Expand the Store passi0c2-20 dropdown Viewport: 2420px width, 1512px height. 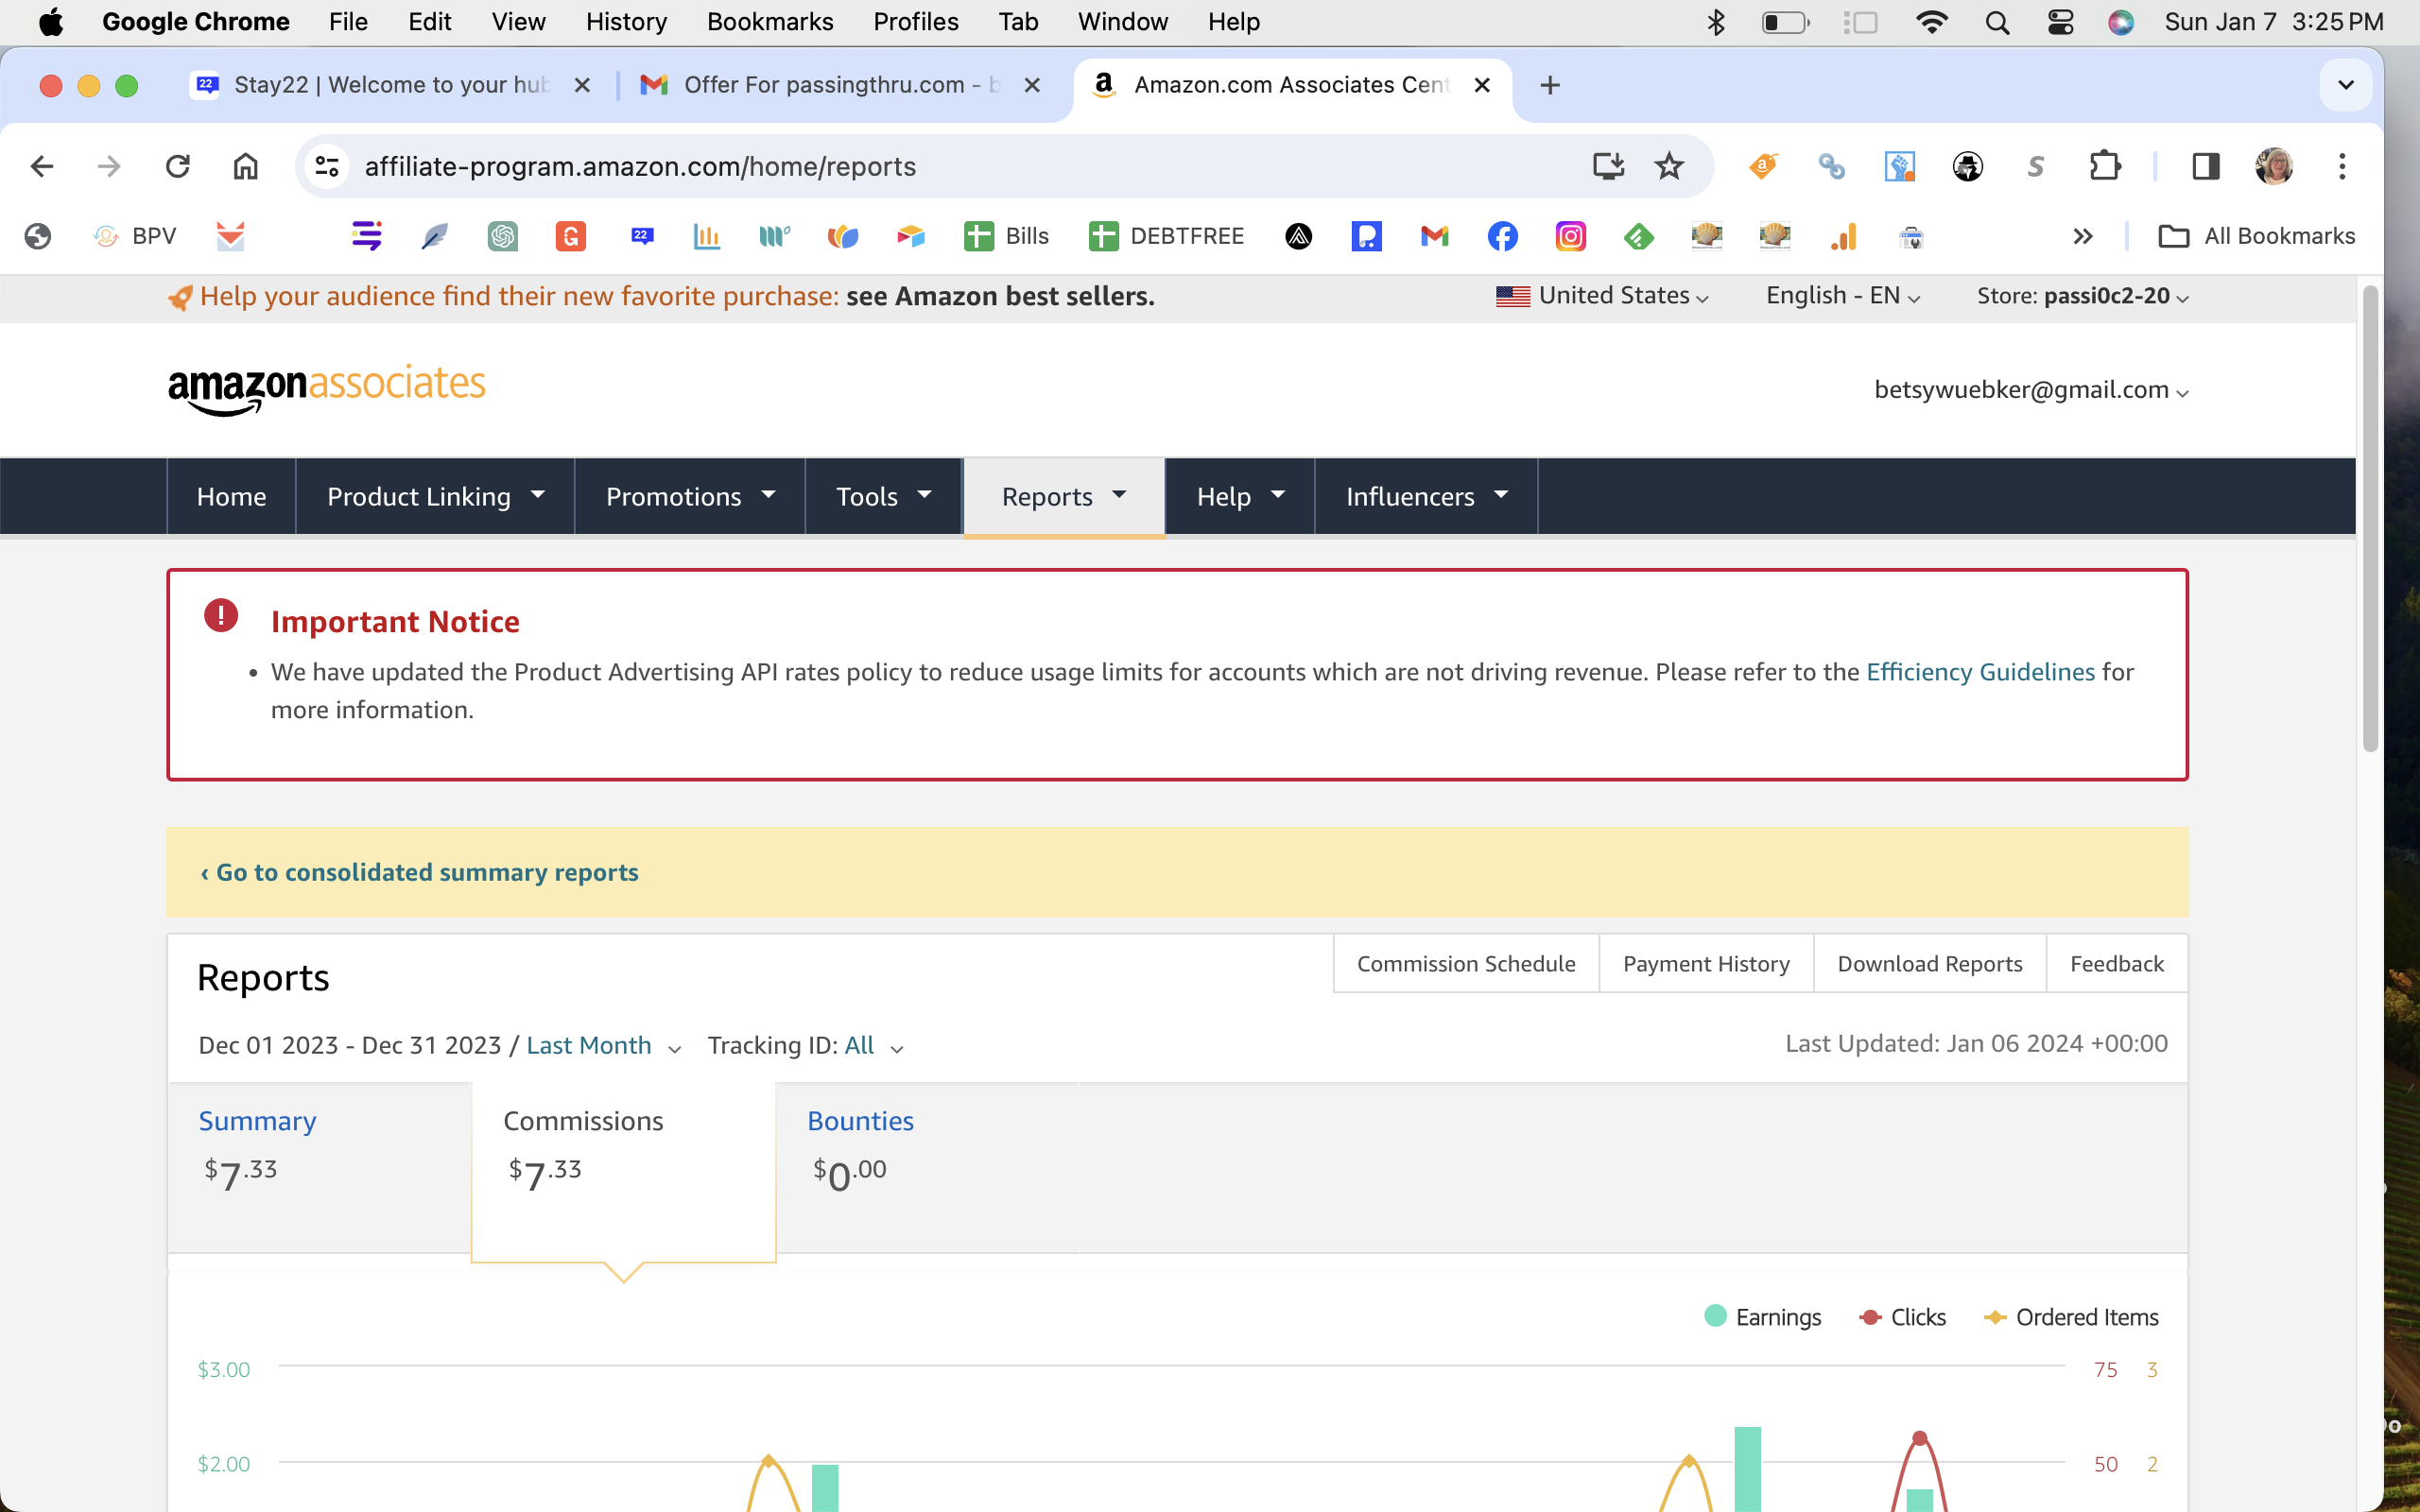click(x=2083, y=296)
